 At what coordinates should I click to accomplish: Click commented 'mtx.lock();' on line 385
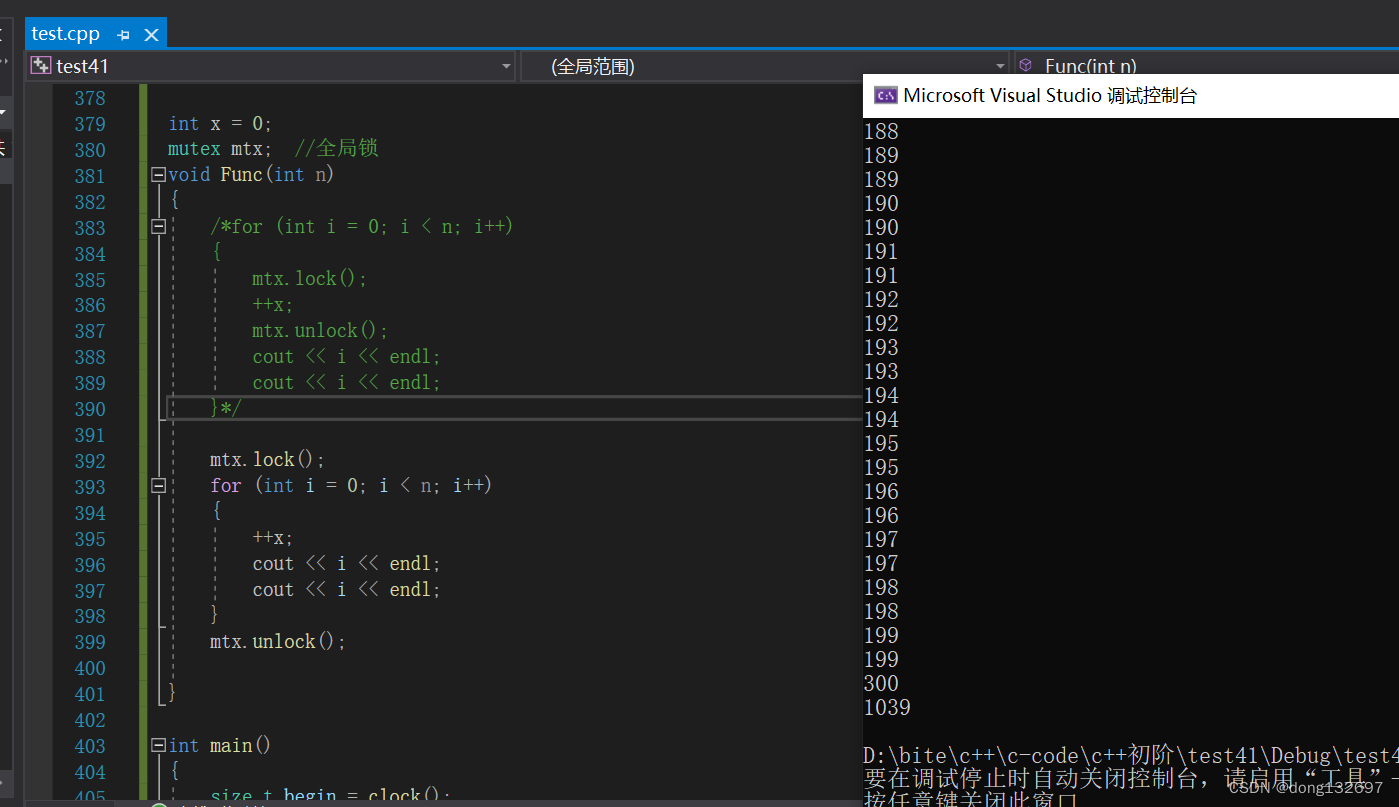(310, 279)
